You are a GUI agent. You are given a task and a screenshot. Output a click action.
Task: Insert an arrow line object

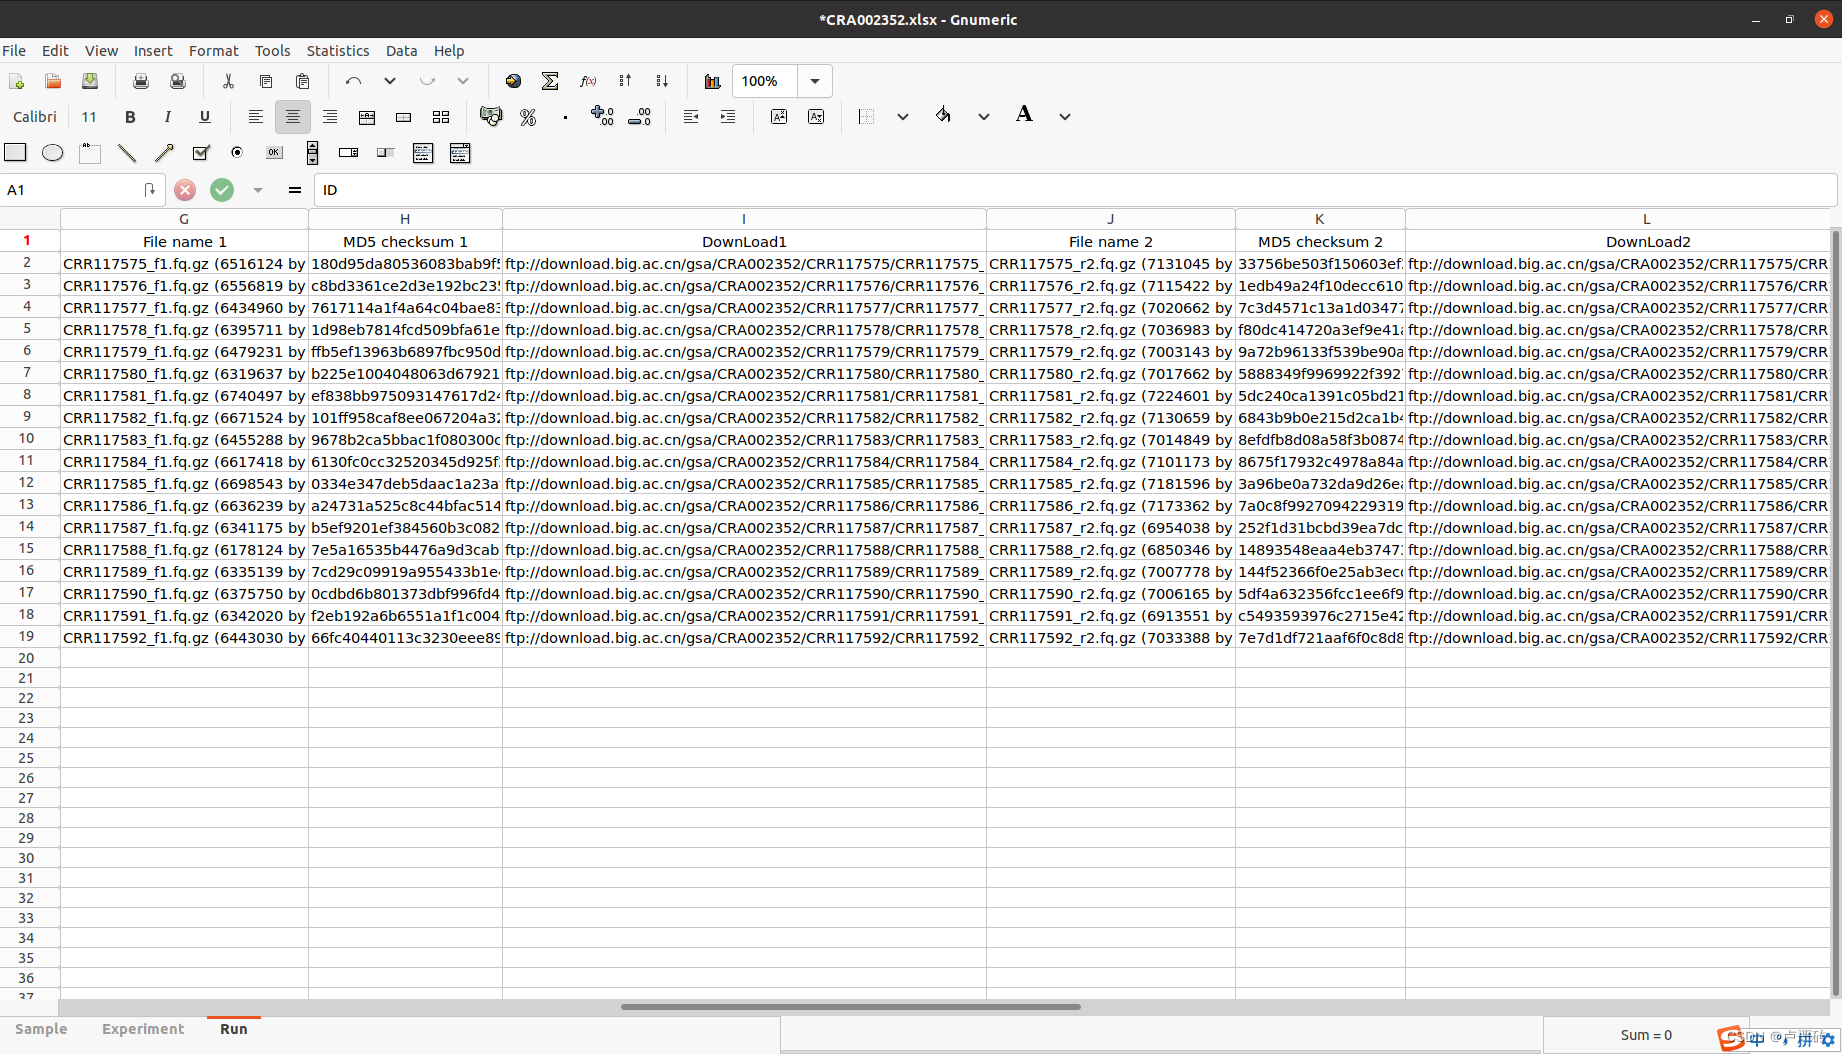[164, 153]
